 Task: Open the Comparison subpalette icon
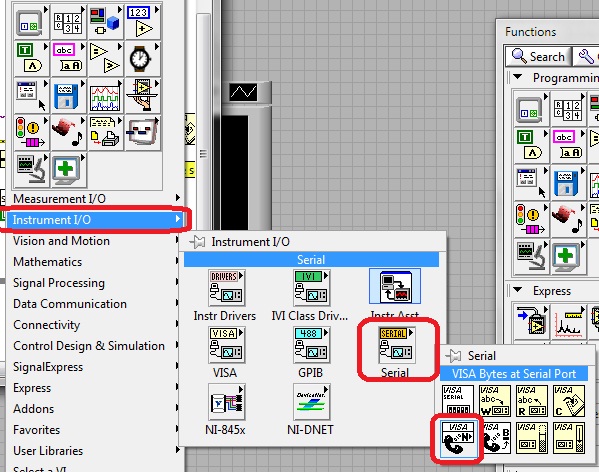(x=105, y=58)
